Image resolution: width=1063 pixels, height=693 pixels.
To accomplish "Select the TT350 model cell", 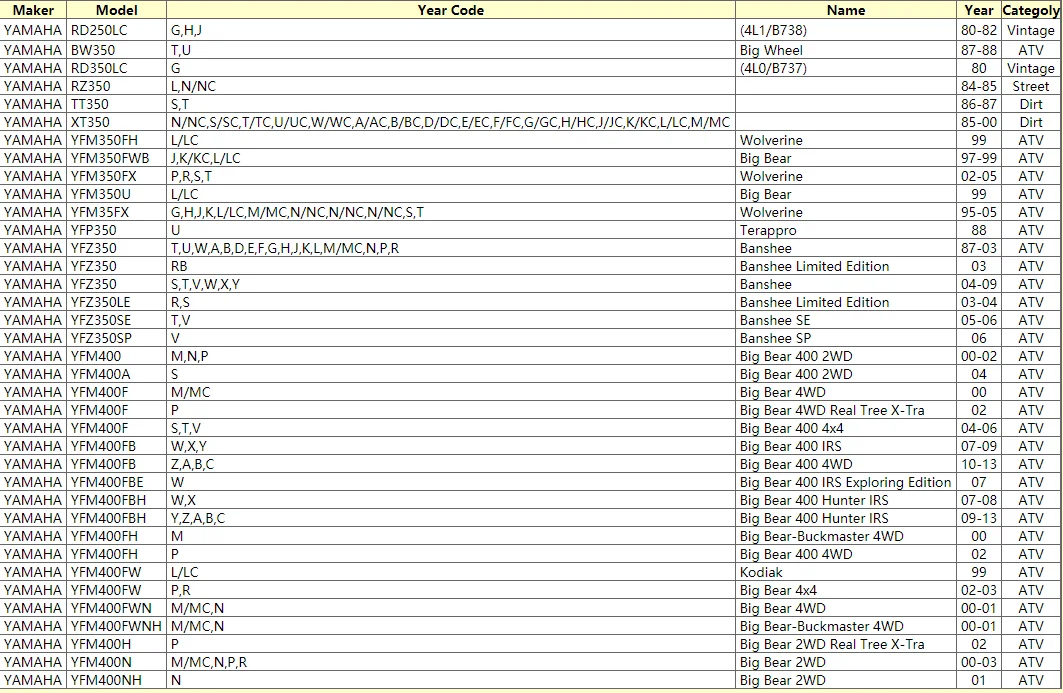I will [x=117, y=104].
